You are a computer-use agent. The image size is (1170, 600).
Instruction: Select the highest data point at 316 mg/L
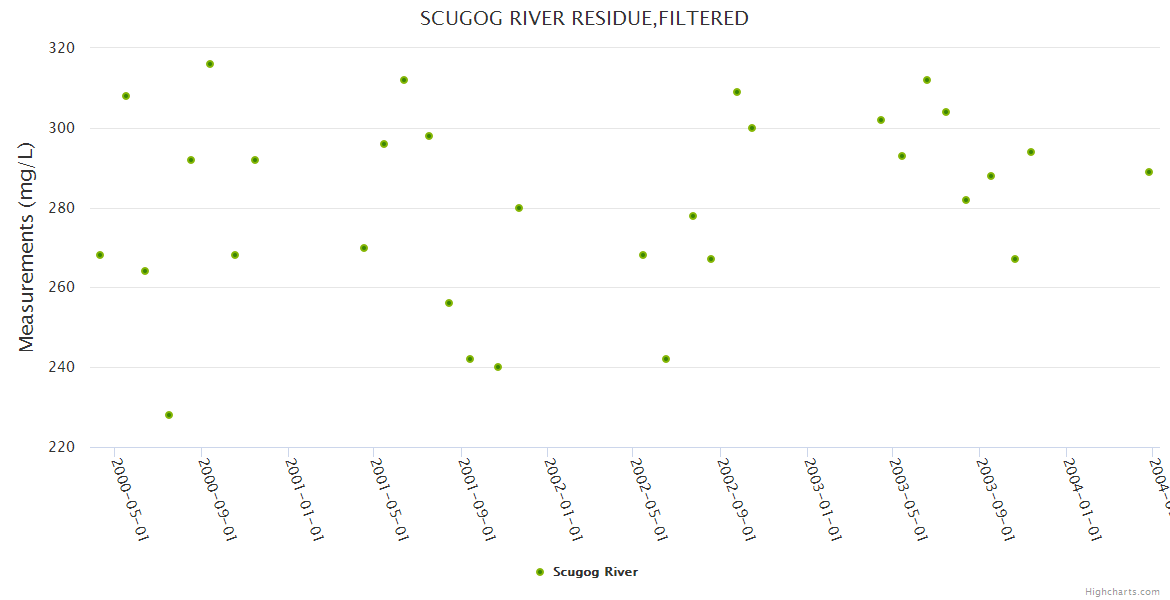coord(210,64)
